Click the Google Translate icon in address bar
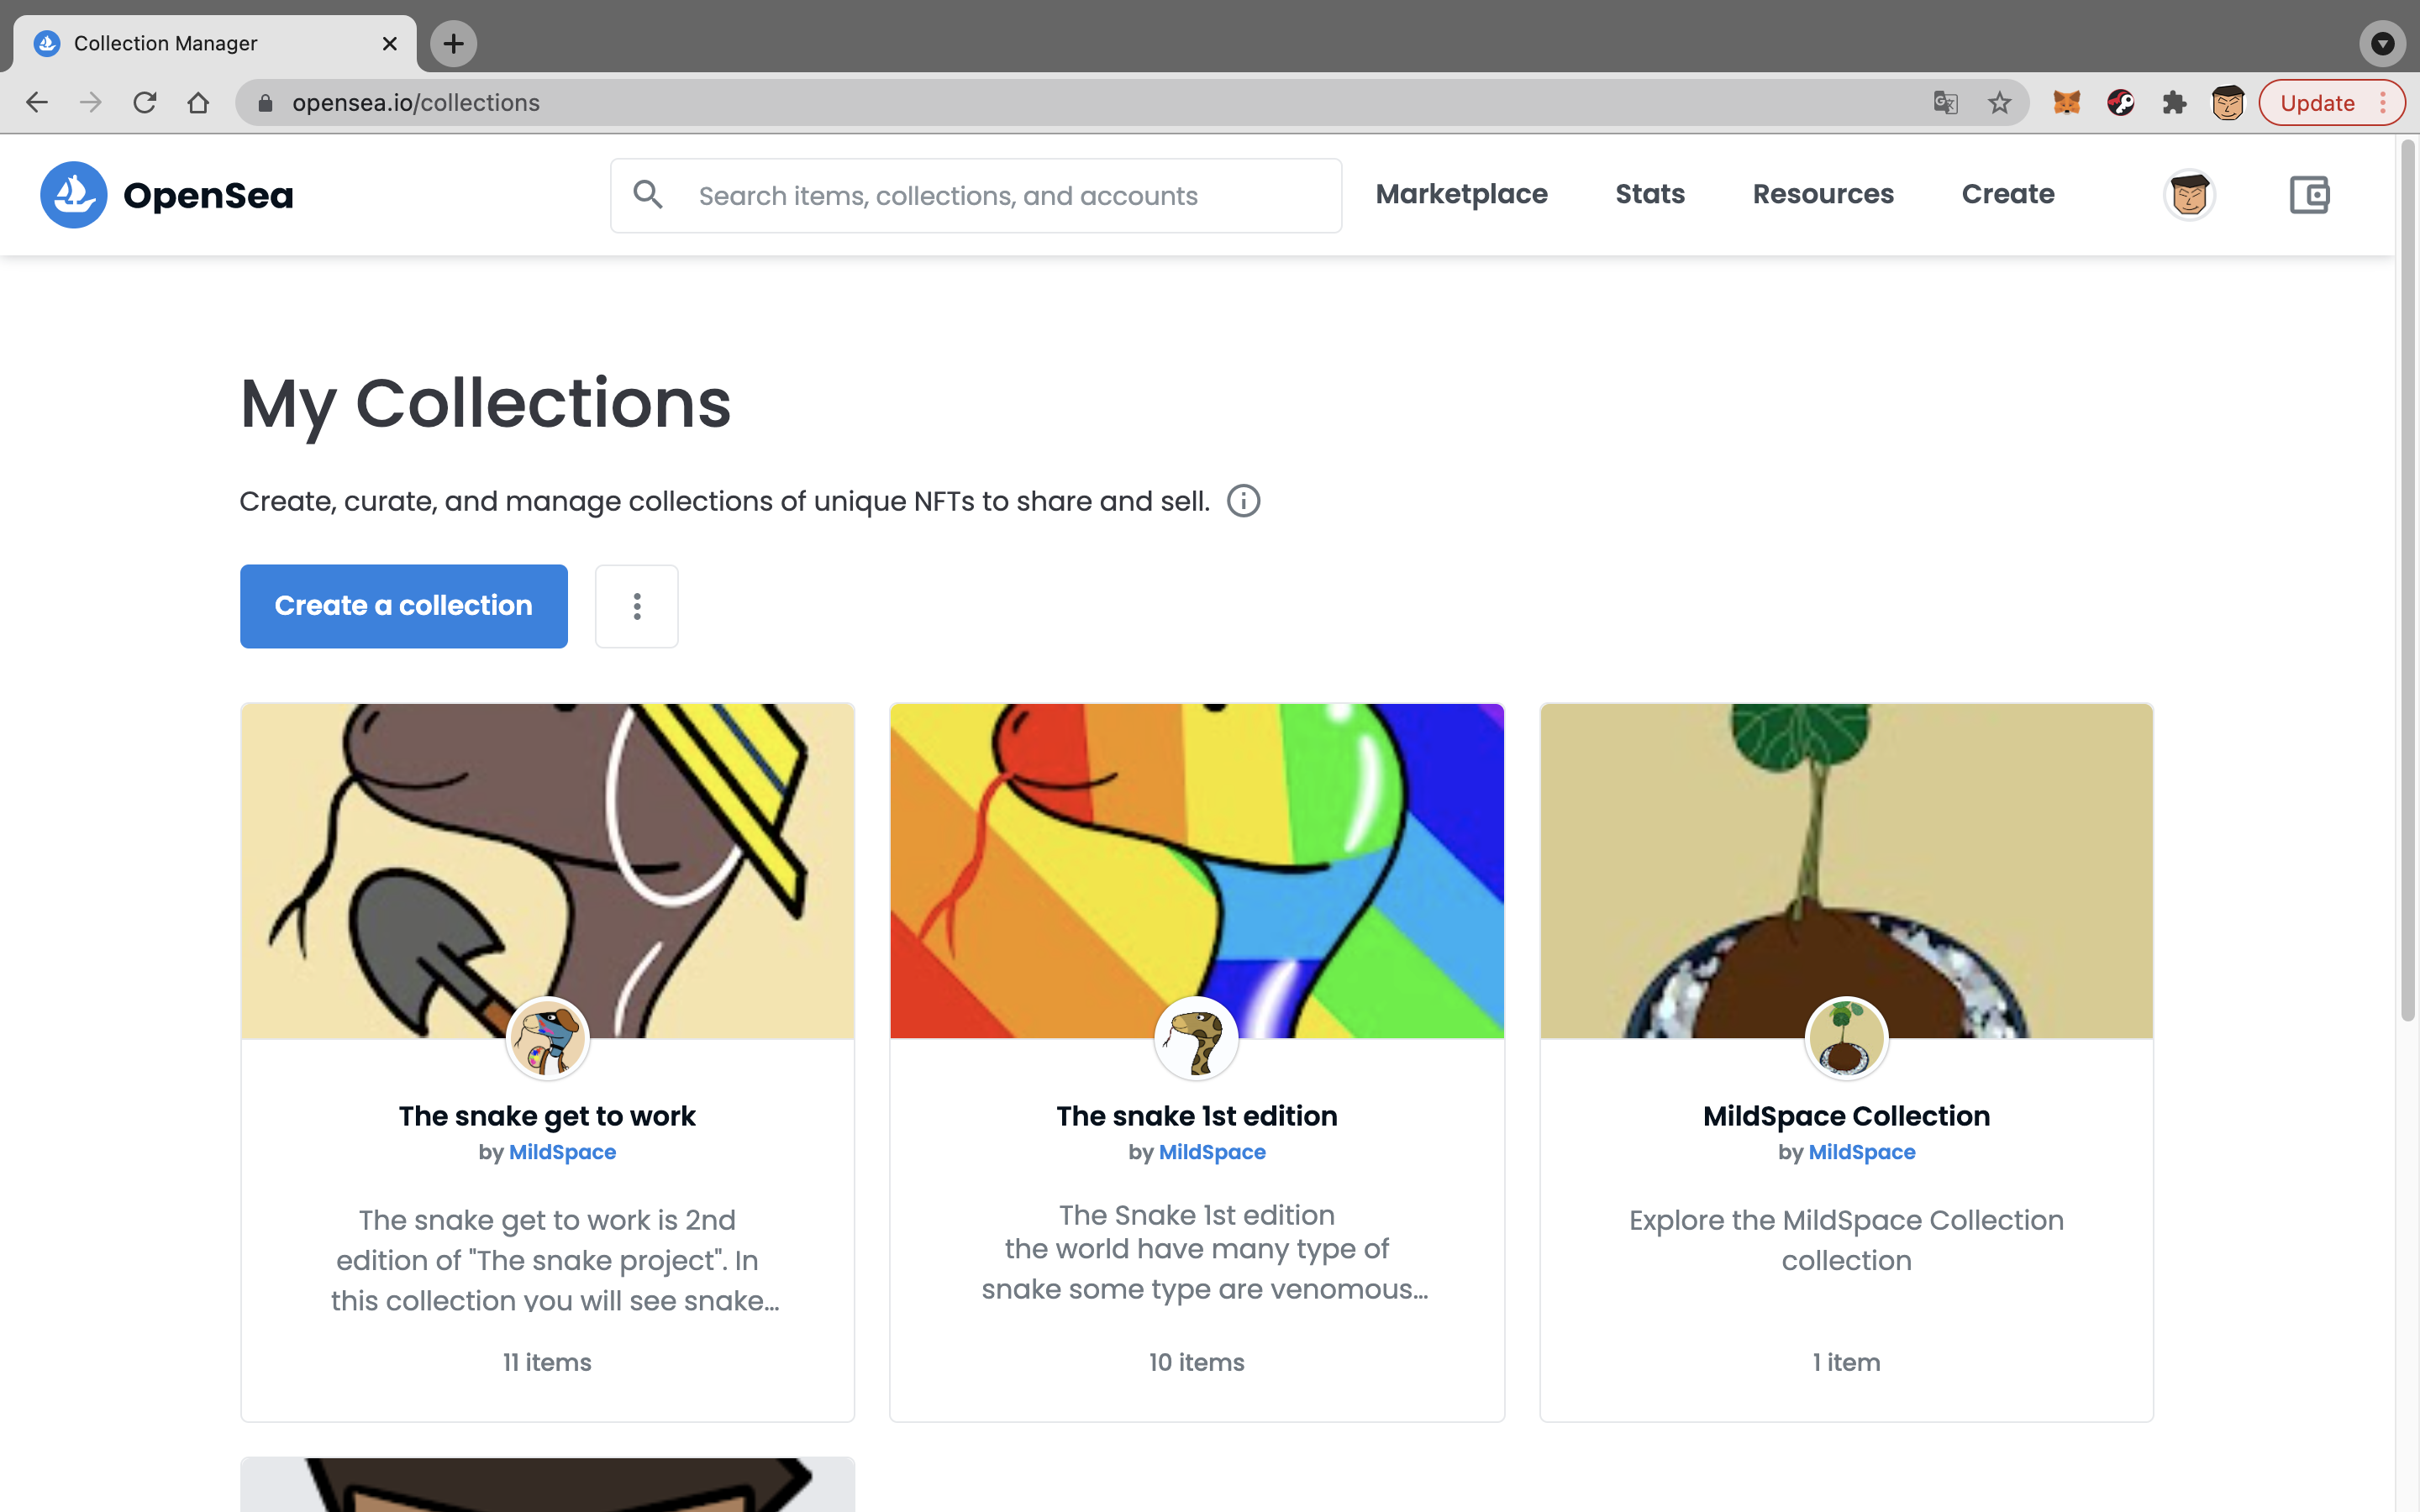 [x=1945, y=103]
